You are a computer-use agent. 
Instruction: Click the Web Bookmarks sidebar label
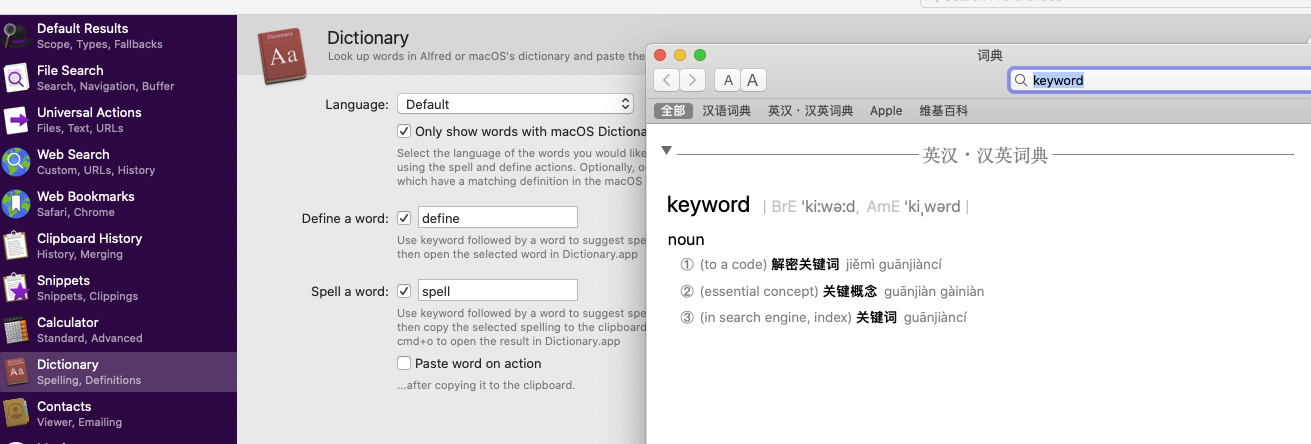tap(86, 196)
